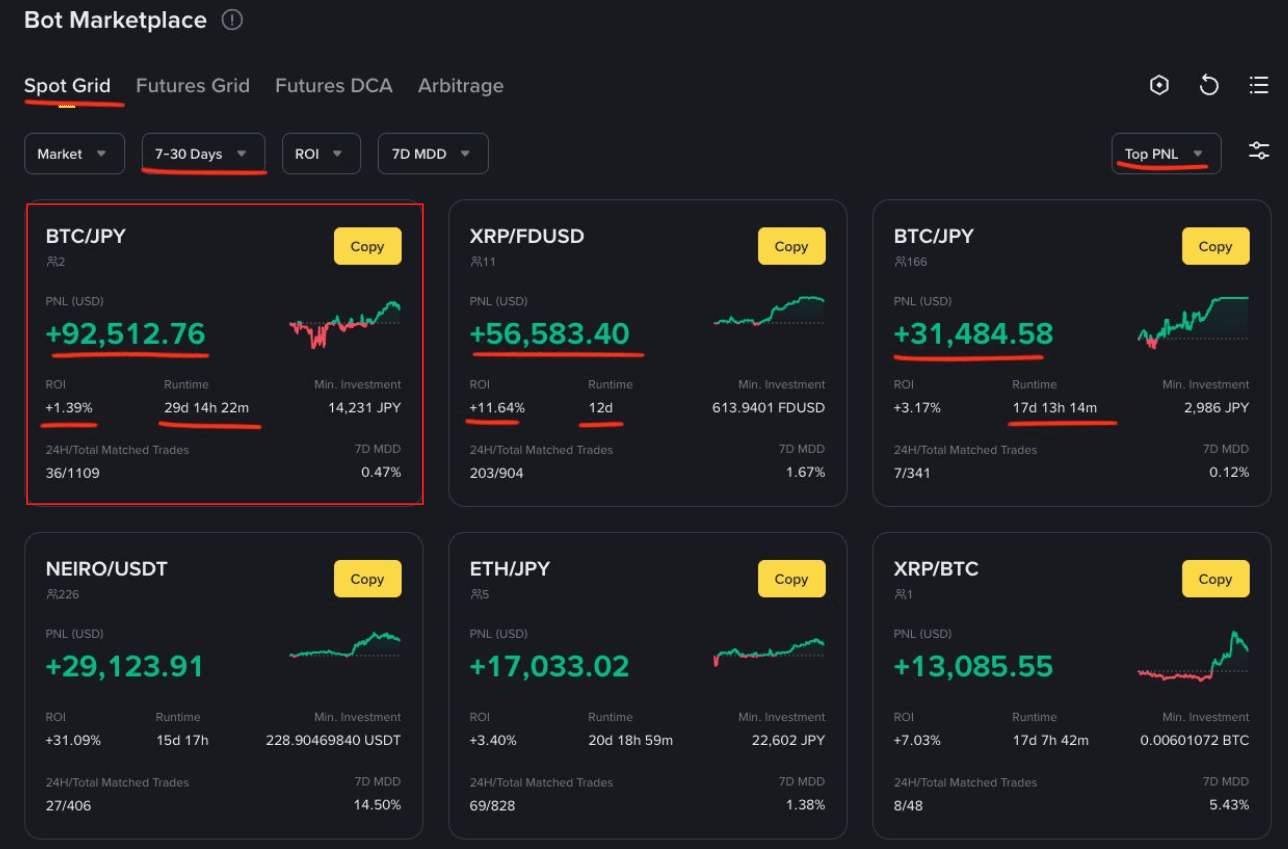Click the ETH/JPY pair title
This screenshot has height=849, width=1288.
(509, 569)
